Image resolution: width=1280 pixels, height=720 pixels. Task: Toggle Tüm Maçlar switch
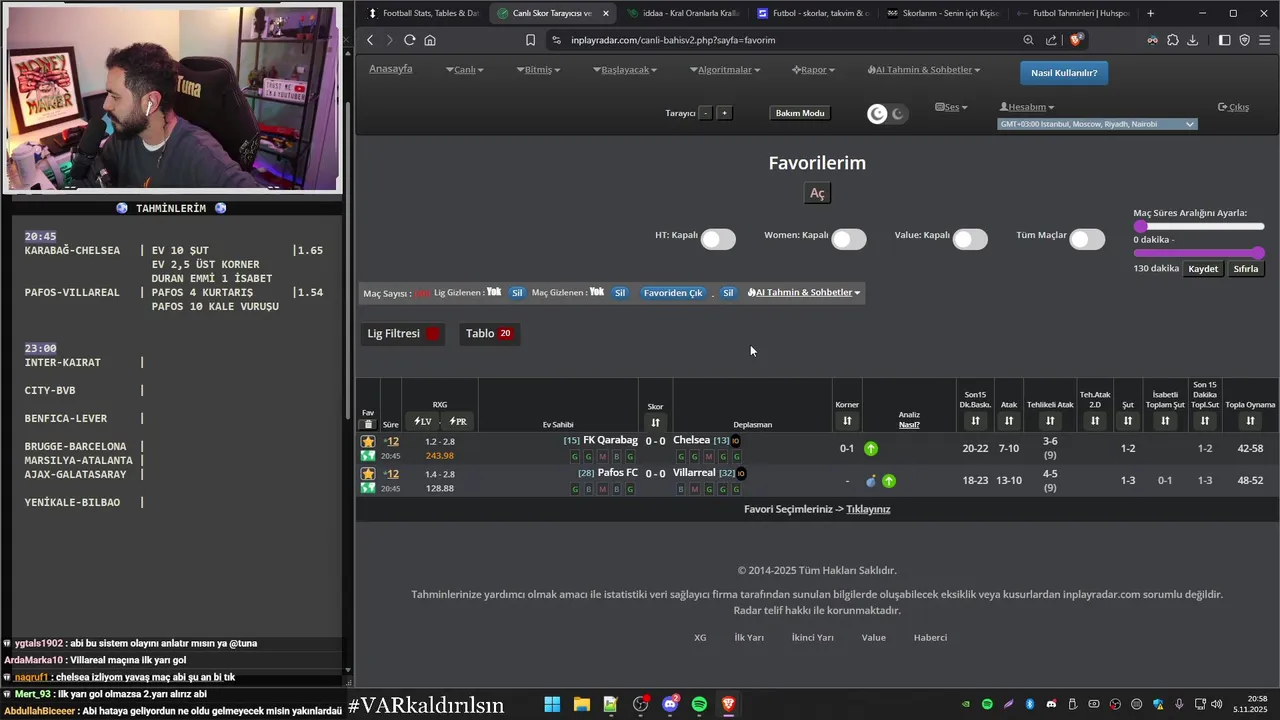[x=1087, y=239]
